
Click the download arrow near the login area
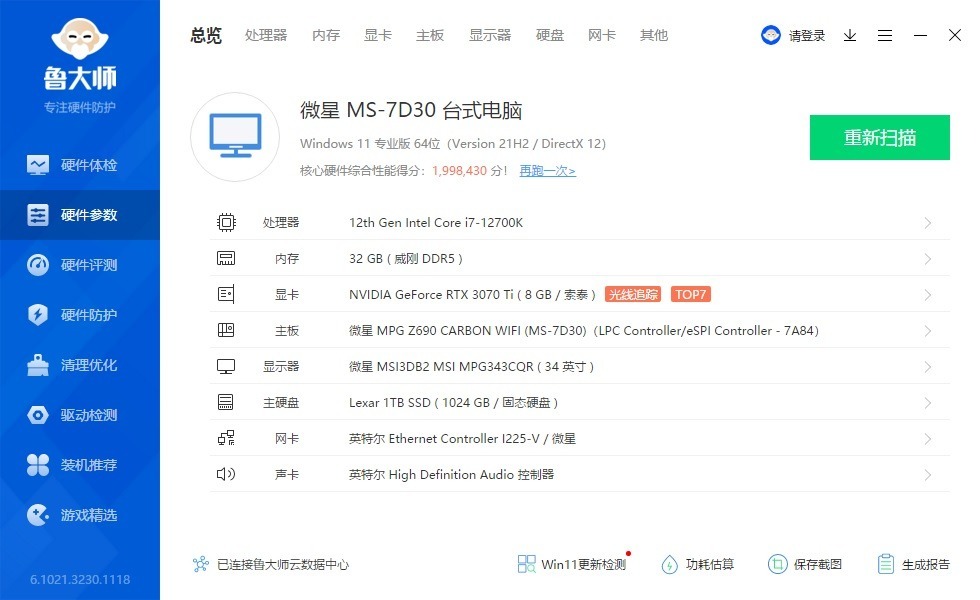[850, 35]
